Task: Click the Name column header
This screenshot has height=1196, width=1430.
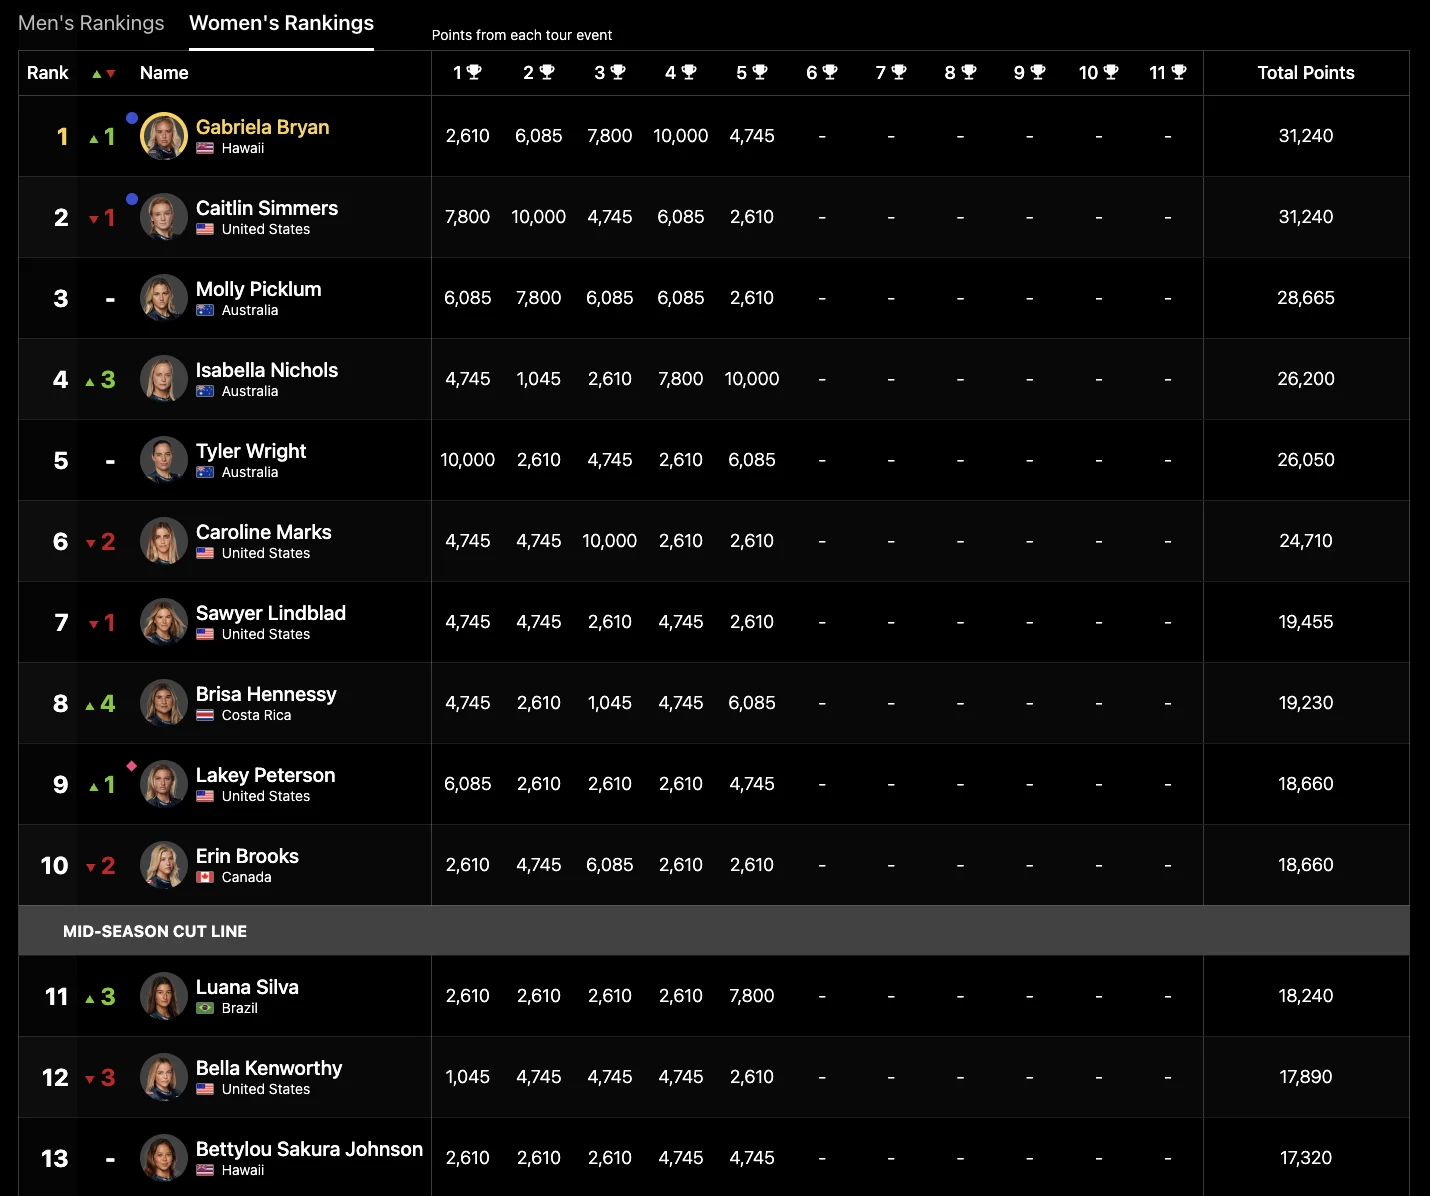Action: click(164, 72)
